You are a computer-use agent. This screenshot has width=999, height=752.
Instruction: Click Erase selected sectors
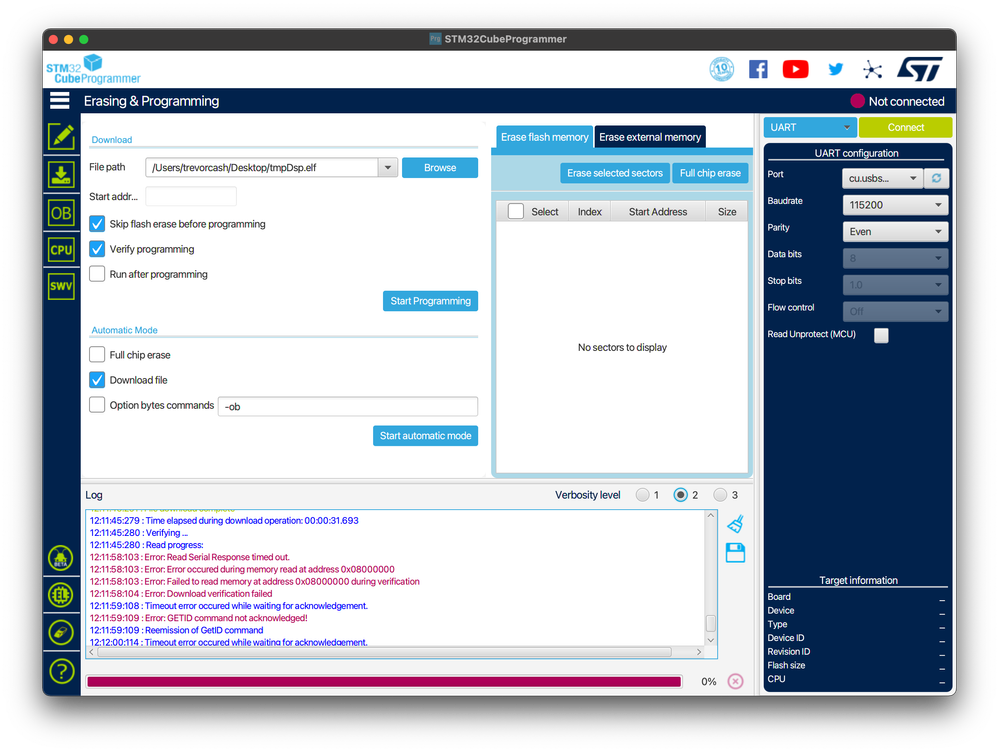(x=615, y=173)
